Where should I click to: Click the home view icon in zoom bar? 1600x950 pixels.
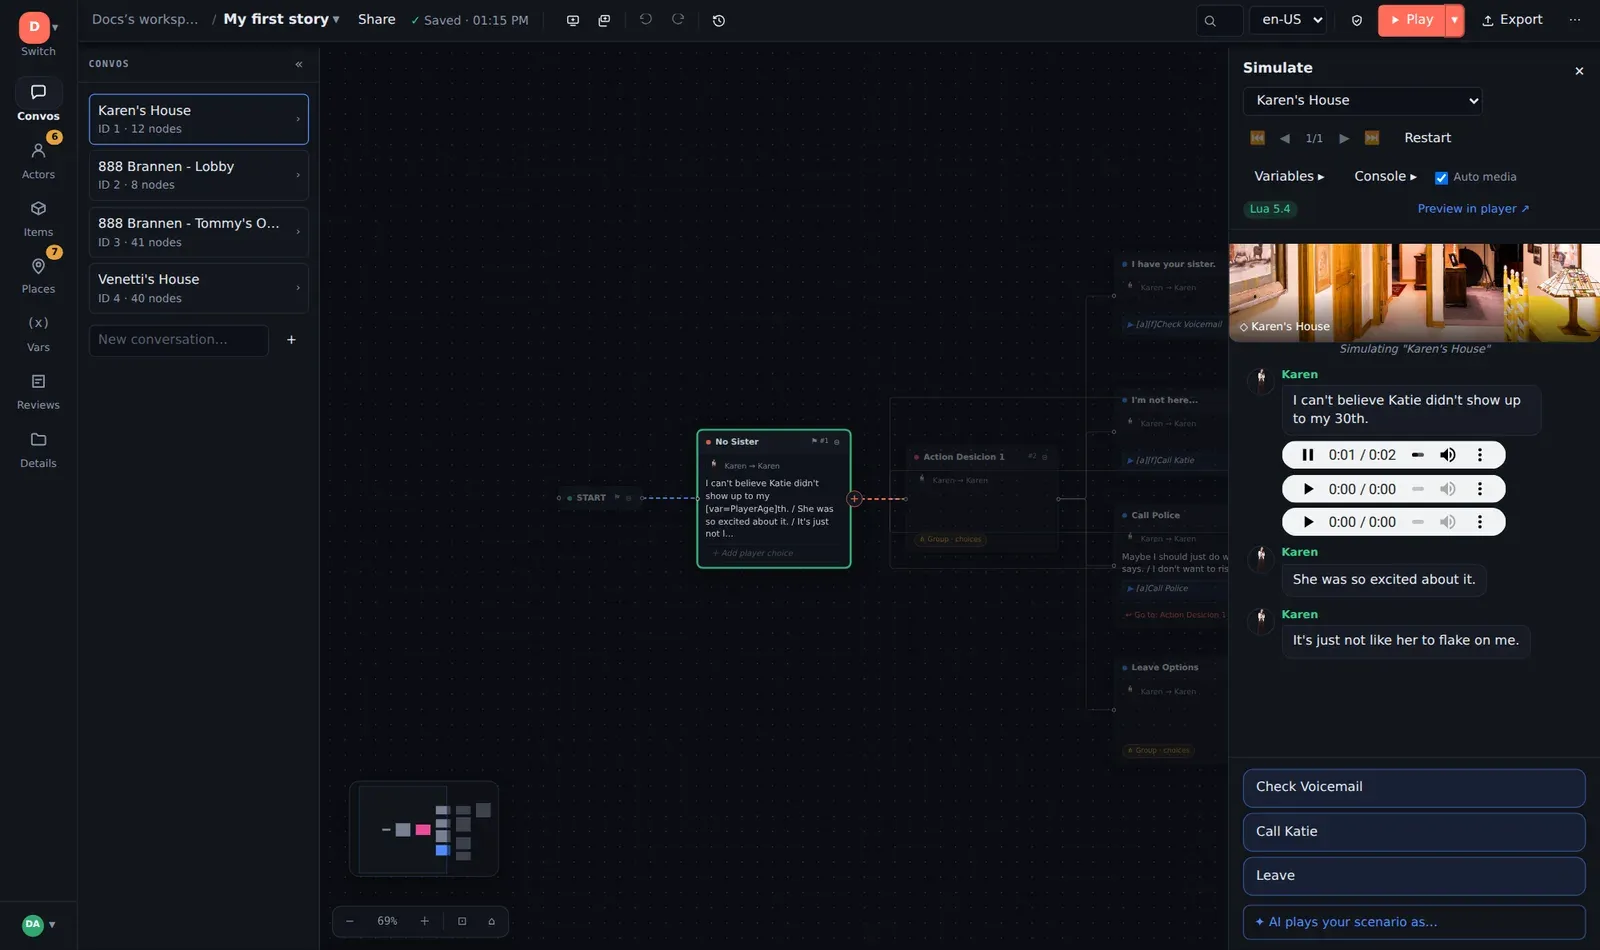(x=491, y=921)
